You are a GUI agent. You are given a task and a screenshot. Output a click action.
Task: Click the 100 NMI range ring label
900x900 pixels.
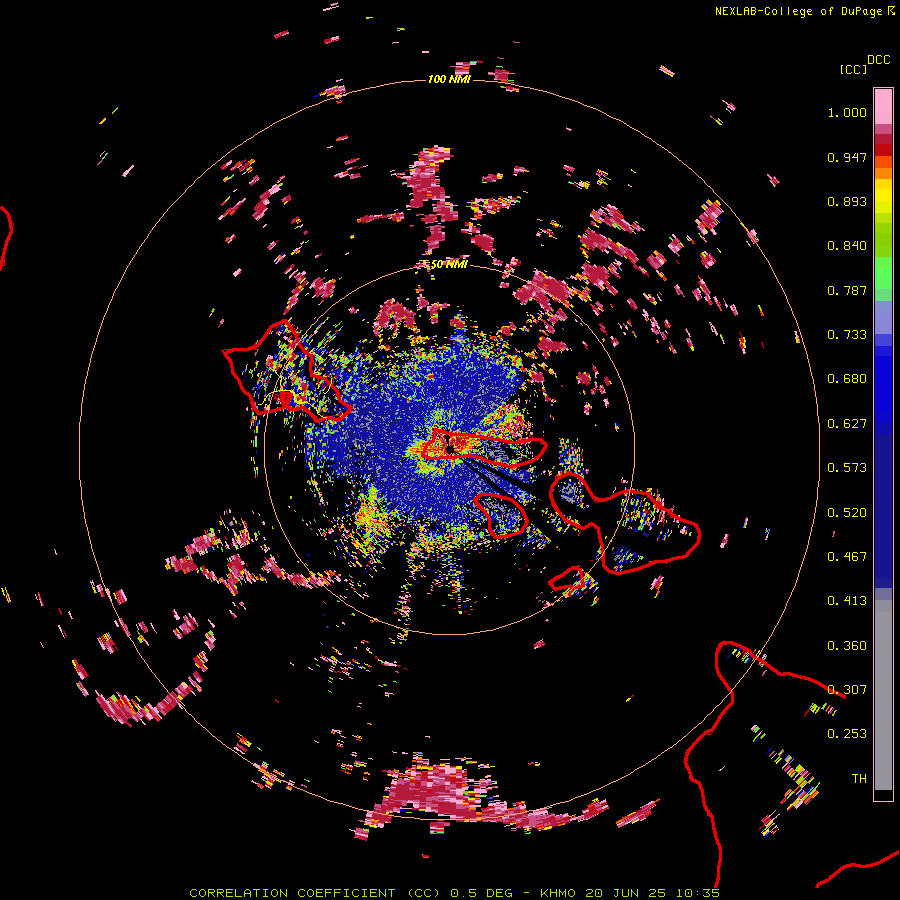(x=449, y=79)
